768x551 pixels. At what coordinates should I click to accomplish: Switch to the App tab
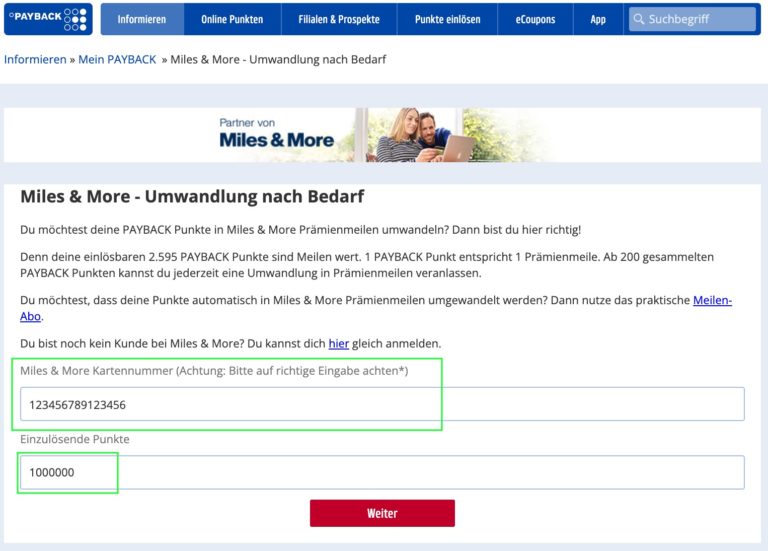[x=598, y=19]
